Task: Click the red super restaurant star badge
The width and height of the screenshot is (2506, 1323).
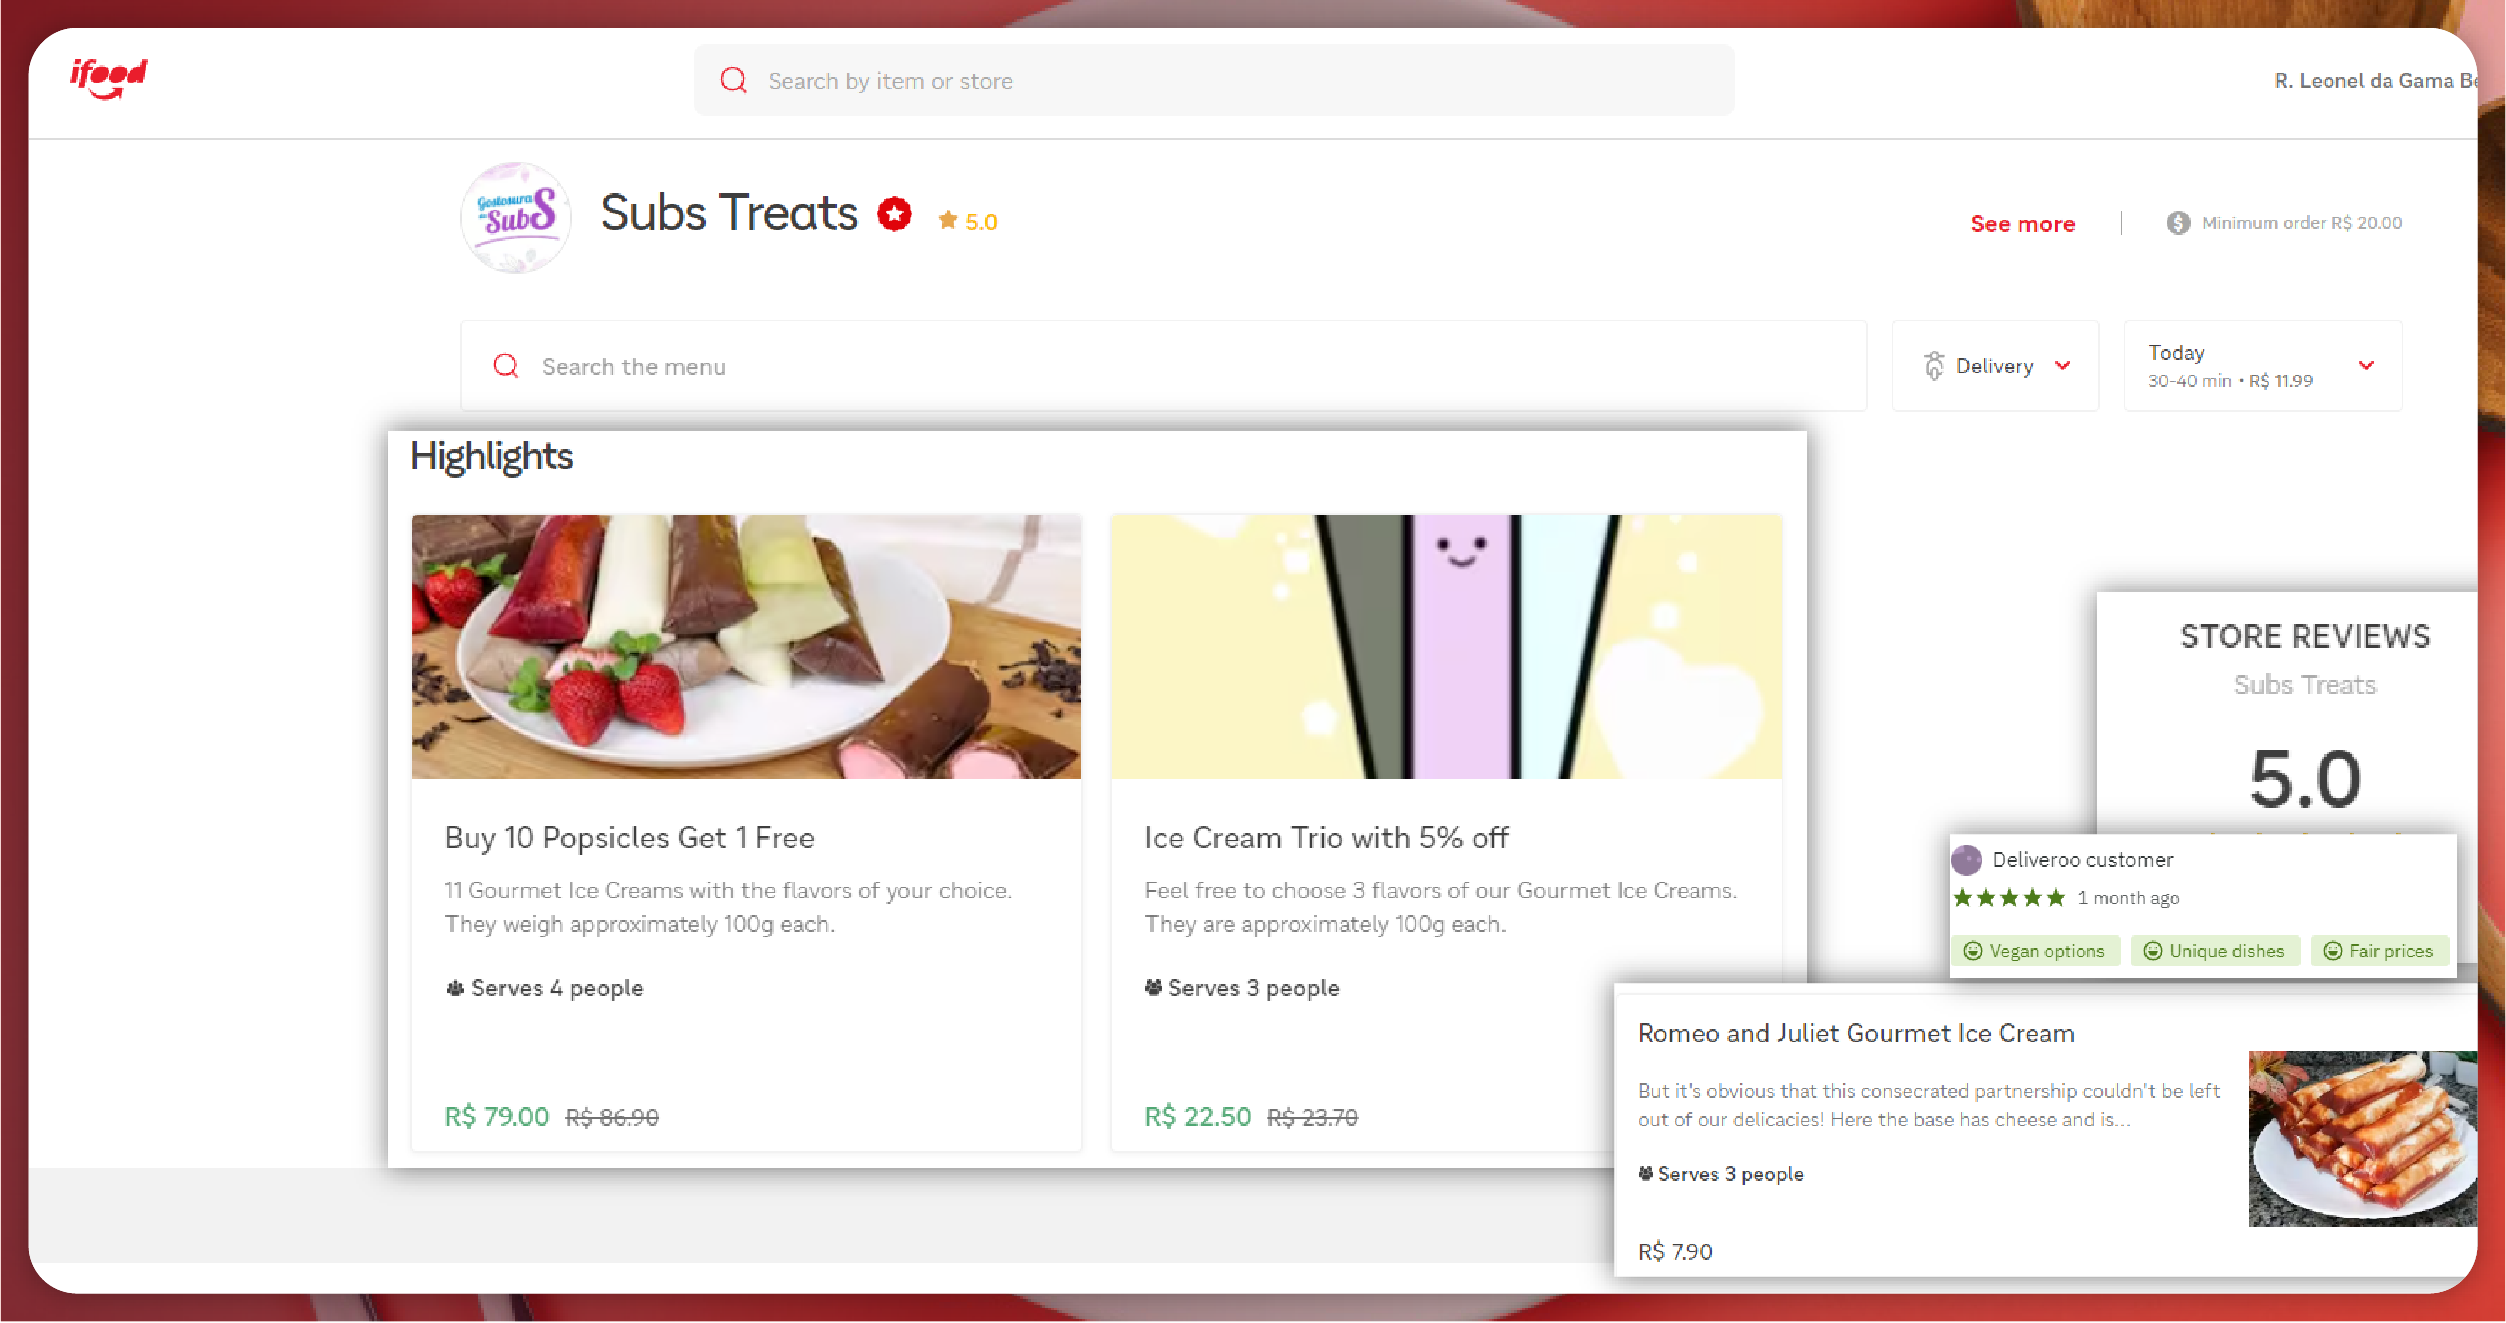Action: [x=894, y=213]
